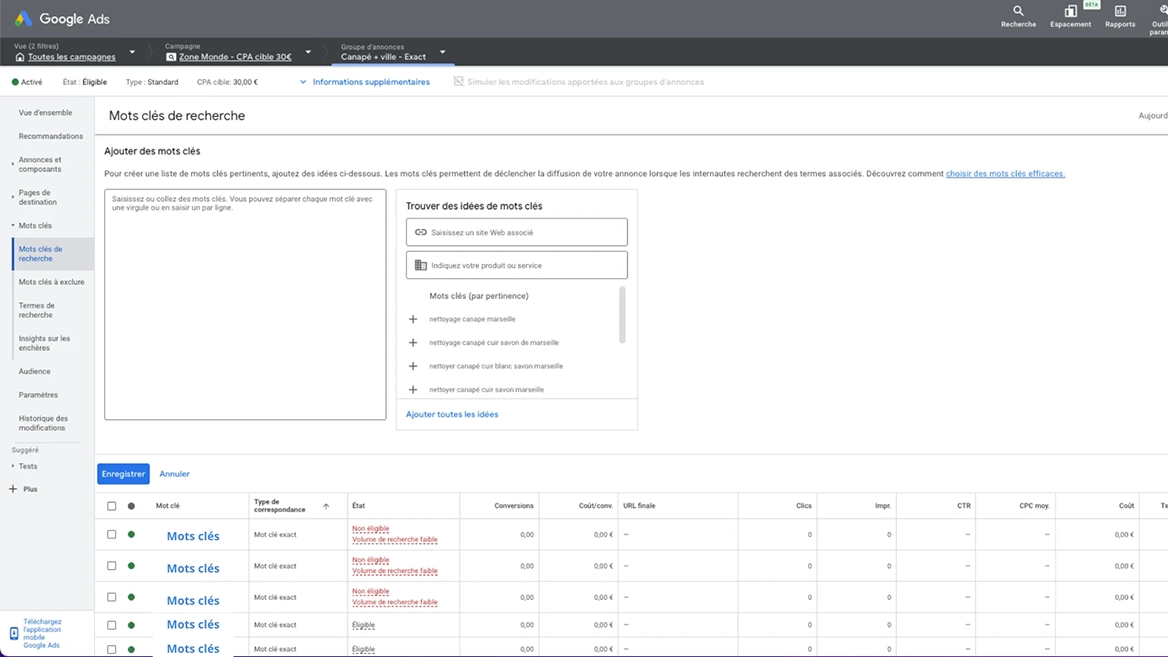This screenshot has width=1168, height=657.
Task: Click the Annuler button
Action: (x=174, y=474)
